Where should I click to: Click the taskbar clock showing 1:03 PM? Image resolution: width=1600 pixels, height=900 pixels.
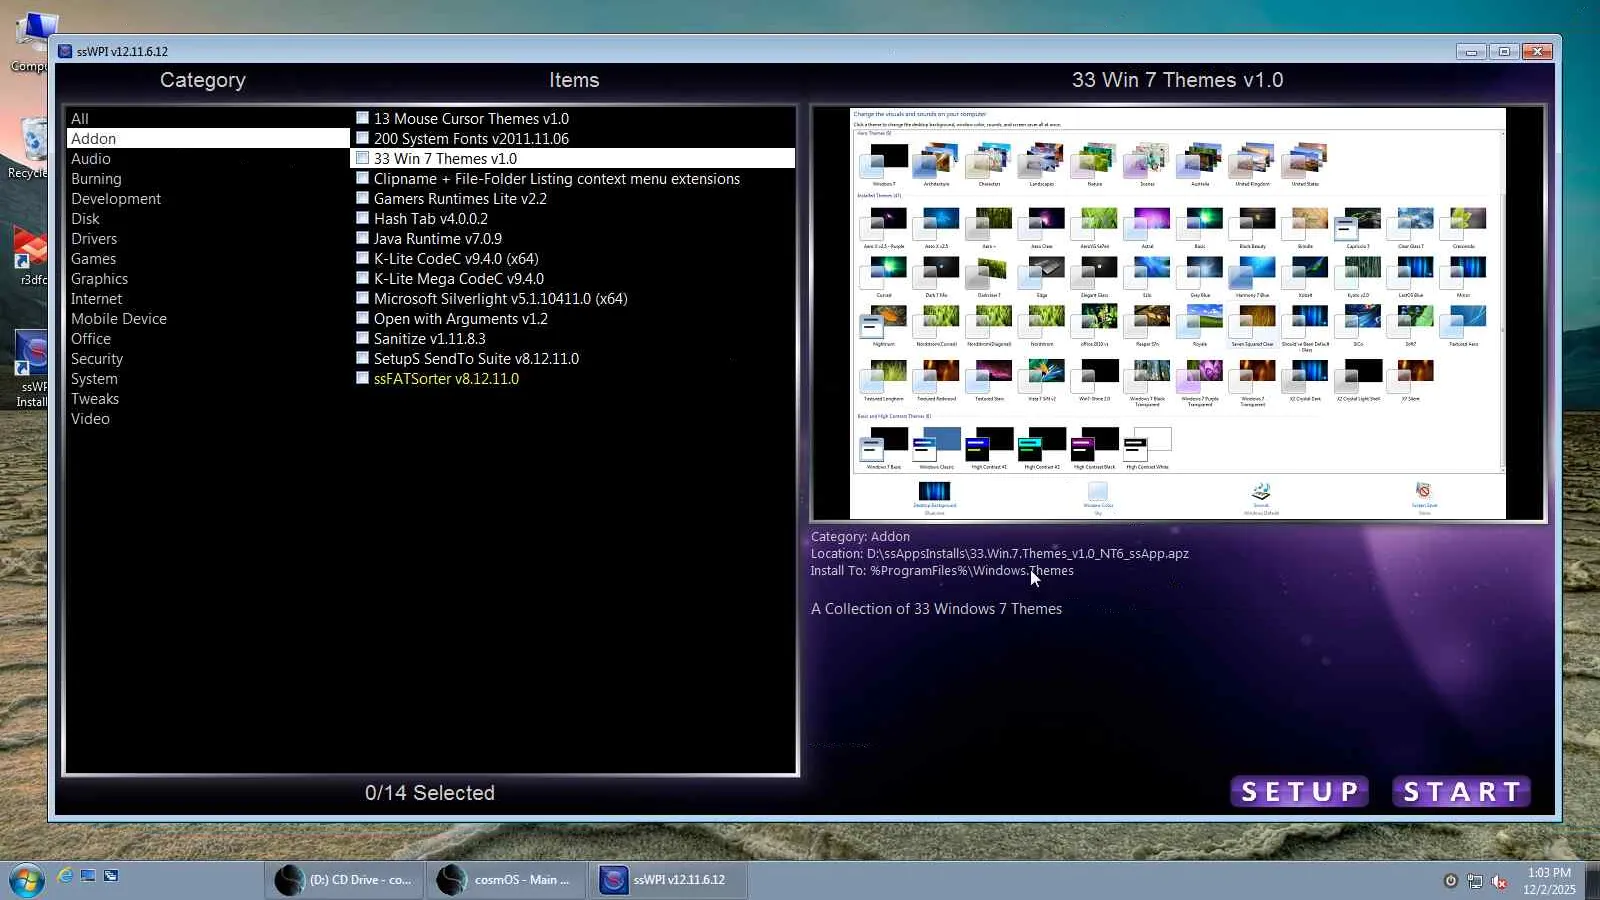[x=1549, y=880]
